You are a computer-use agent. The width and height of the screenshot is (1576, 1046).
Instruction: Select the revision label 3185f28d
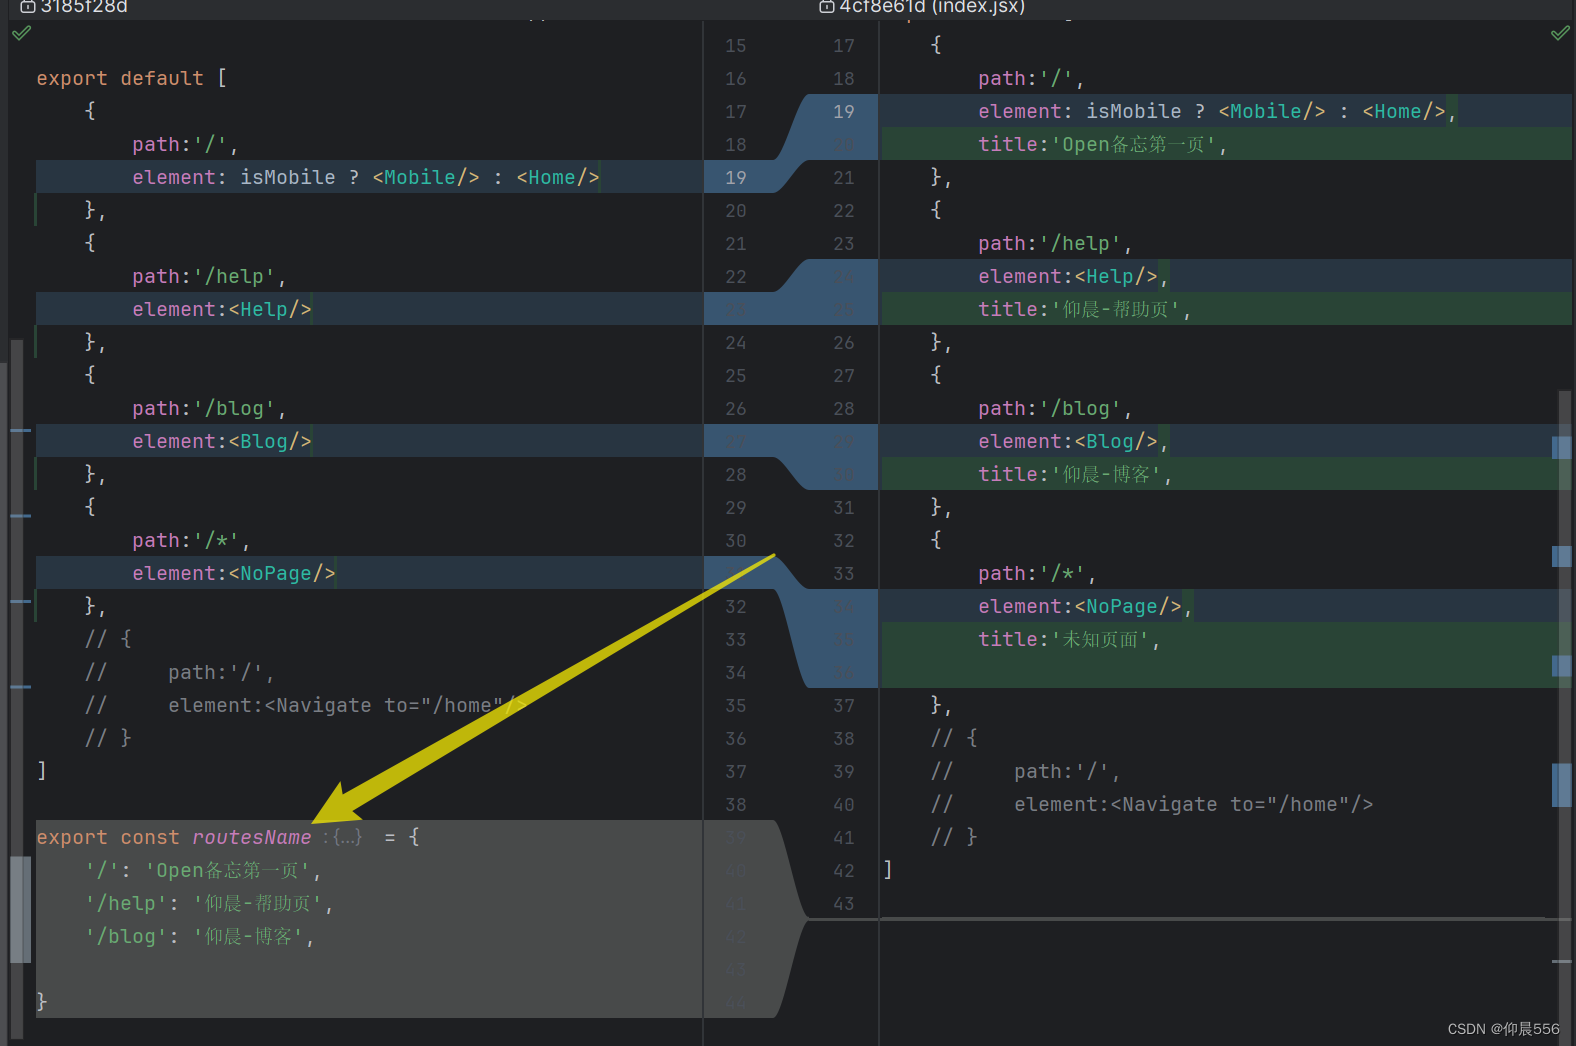point(84,7)
